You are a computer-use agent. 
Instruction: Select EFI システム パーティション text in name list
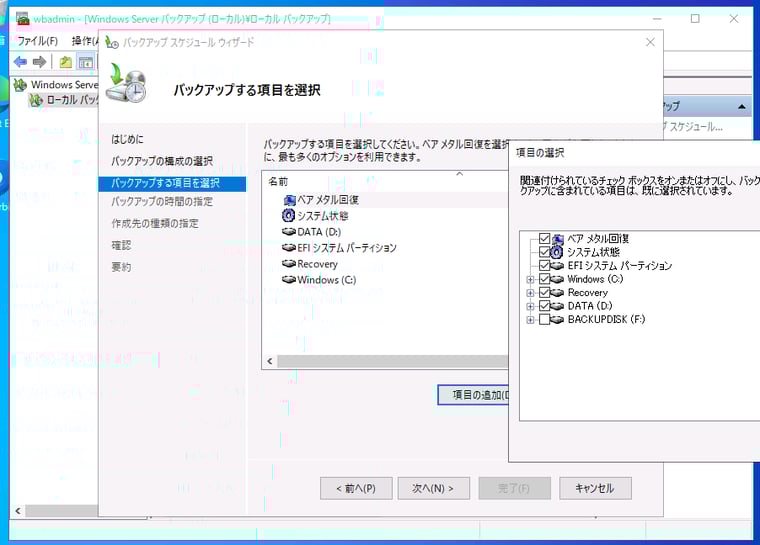coord(347,248)
